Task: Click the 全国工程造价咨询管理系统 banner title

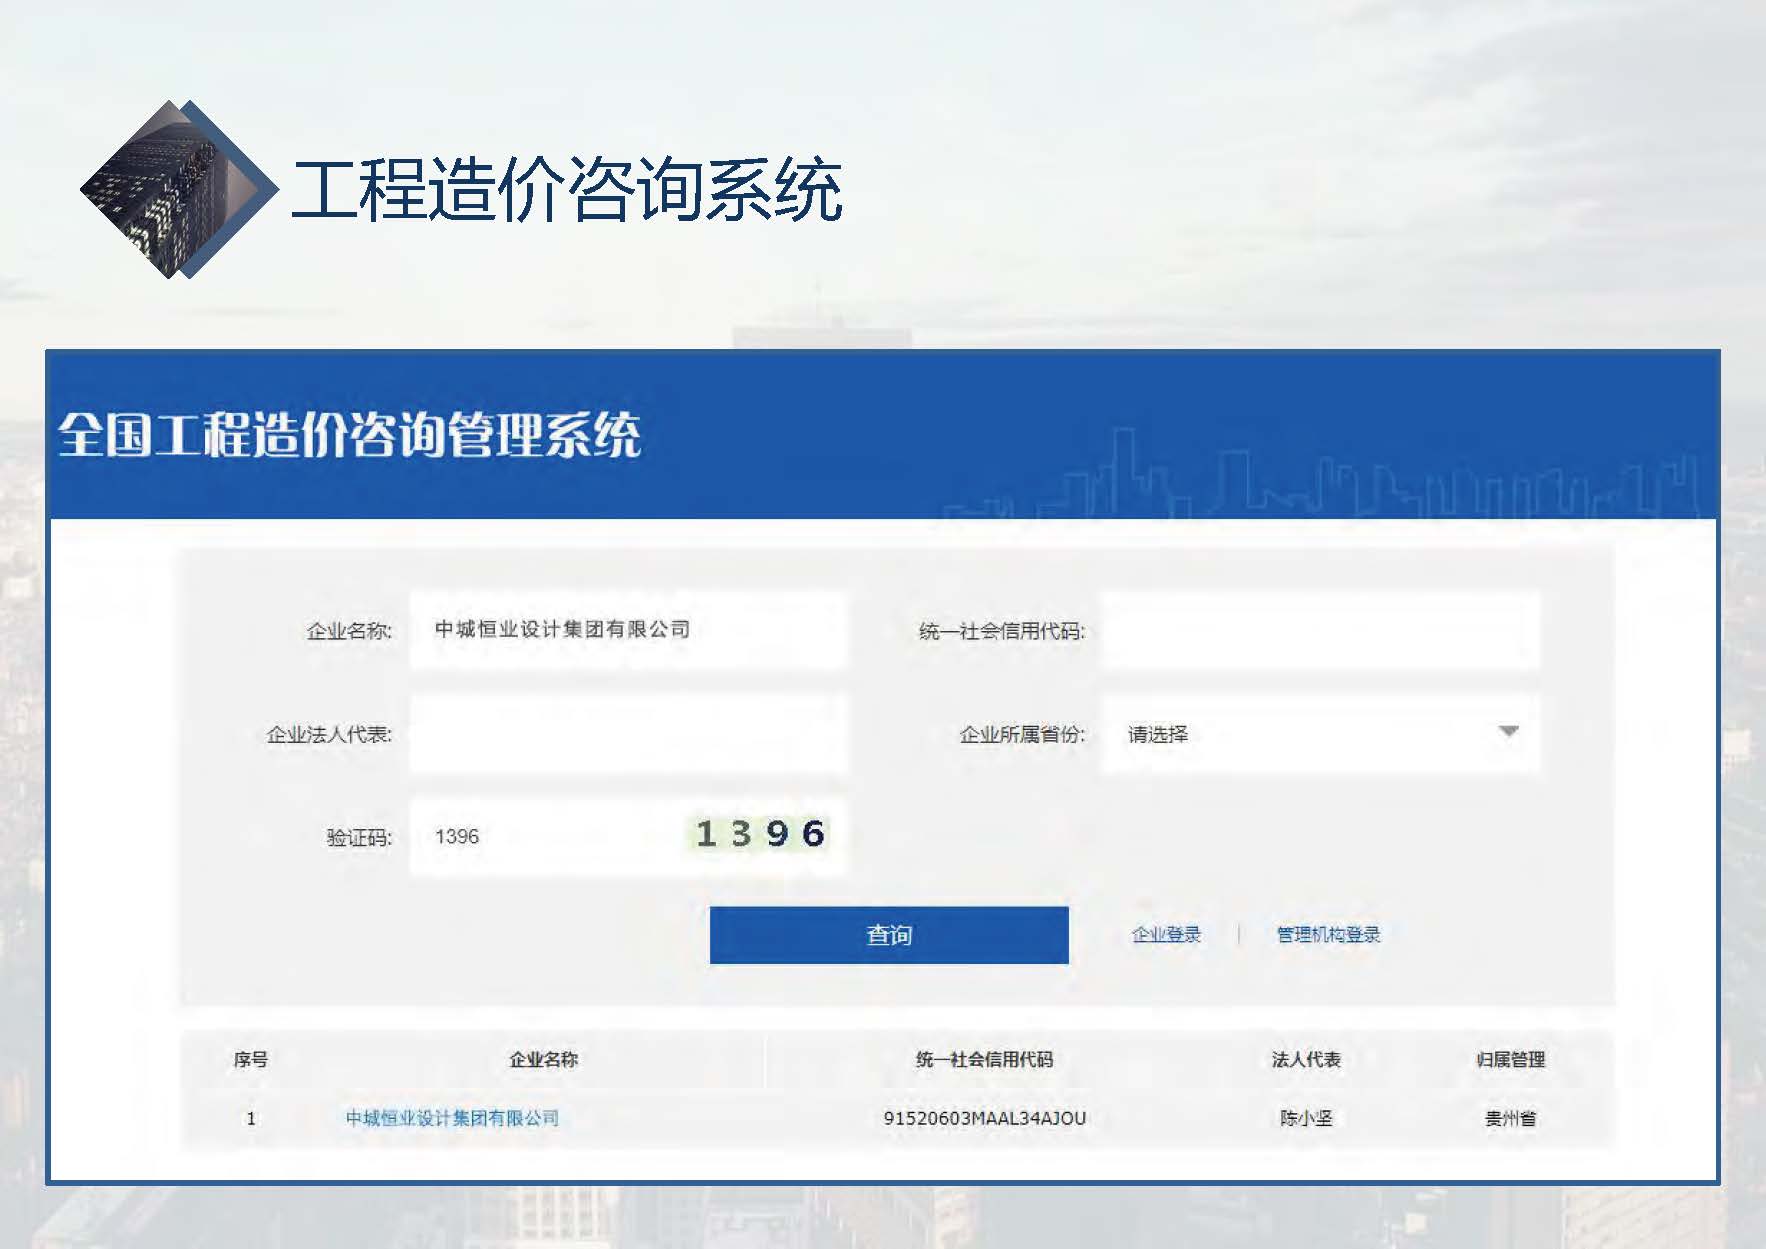Action: click(x=349, y=435)
